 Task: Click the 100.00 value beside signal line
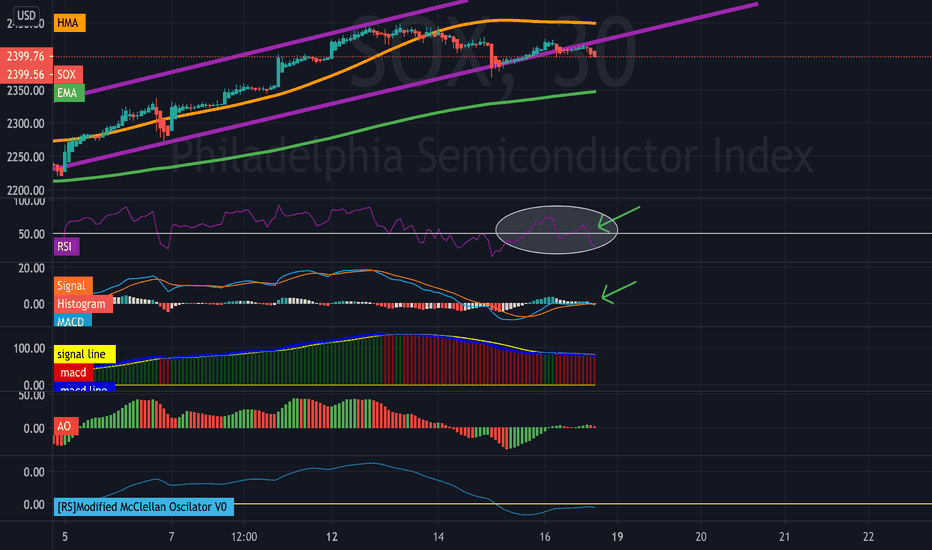click(29, 348)
